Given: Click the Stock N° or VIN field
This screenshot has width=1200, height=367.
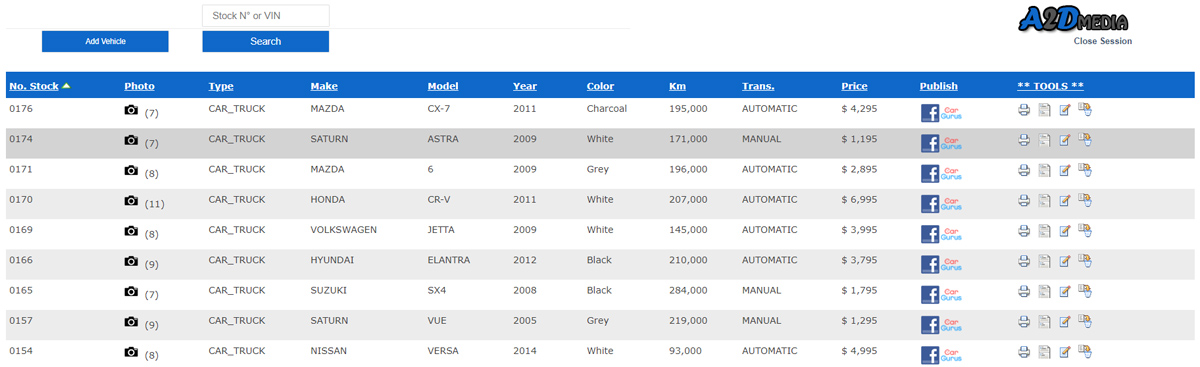Looking at the screenshot, I should pos(266,15).
